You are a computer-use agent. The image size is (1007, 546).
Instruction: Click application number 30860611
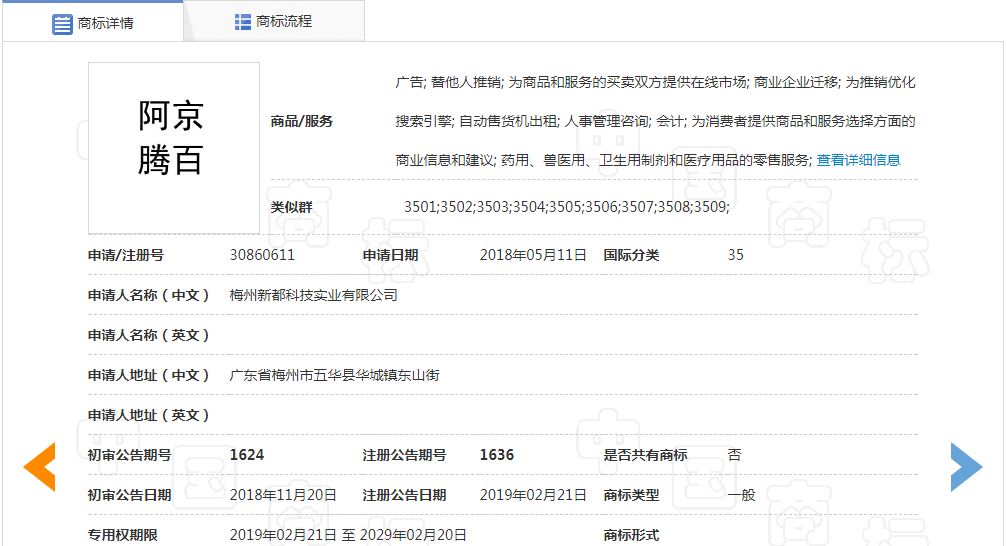point(262,255)
